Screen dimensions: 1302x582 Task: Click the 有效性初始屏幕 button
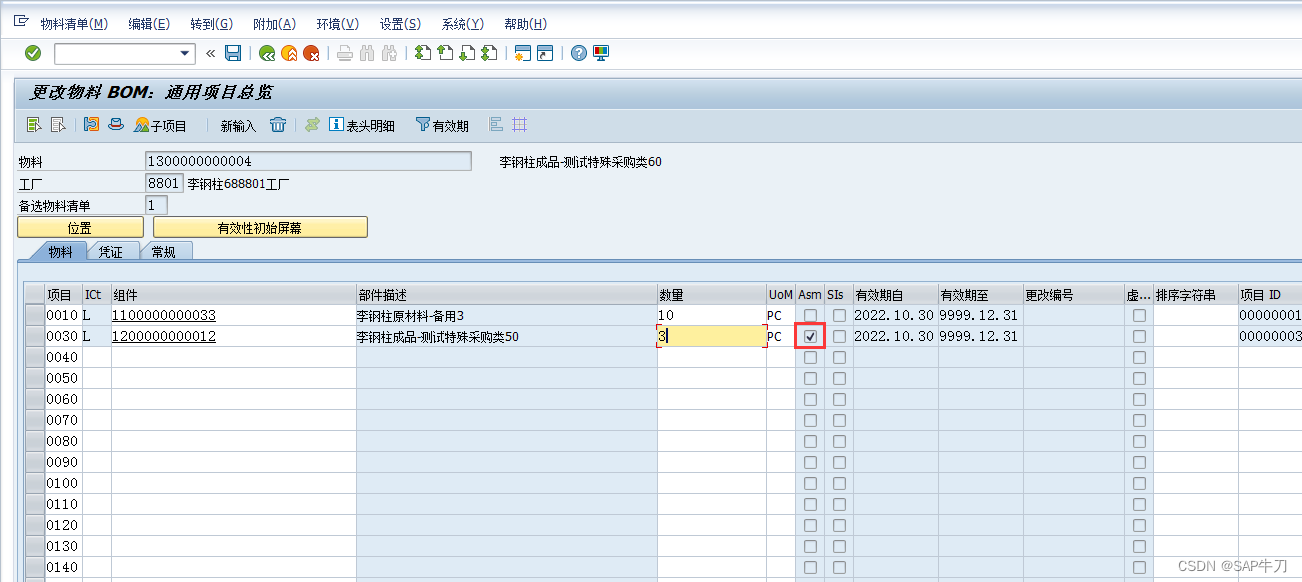pyautogui.click(x=260, y=228)
